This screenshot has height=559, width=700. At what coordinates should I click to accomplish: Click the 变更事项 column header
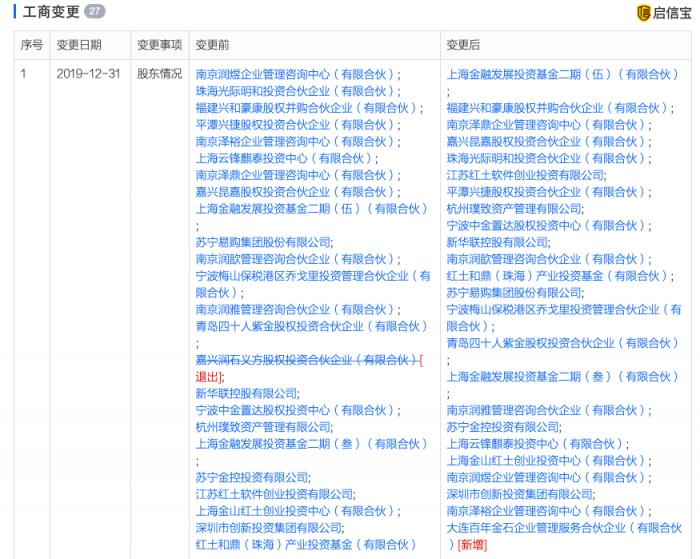[159, 45]
